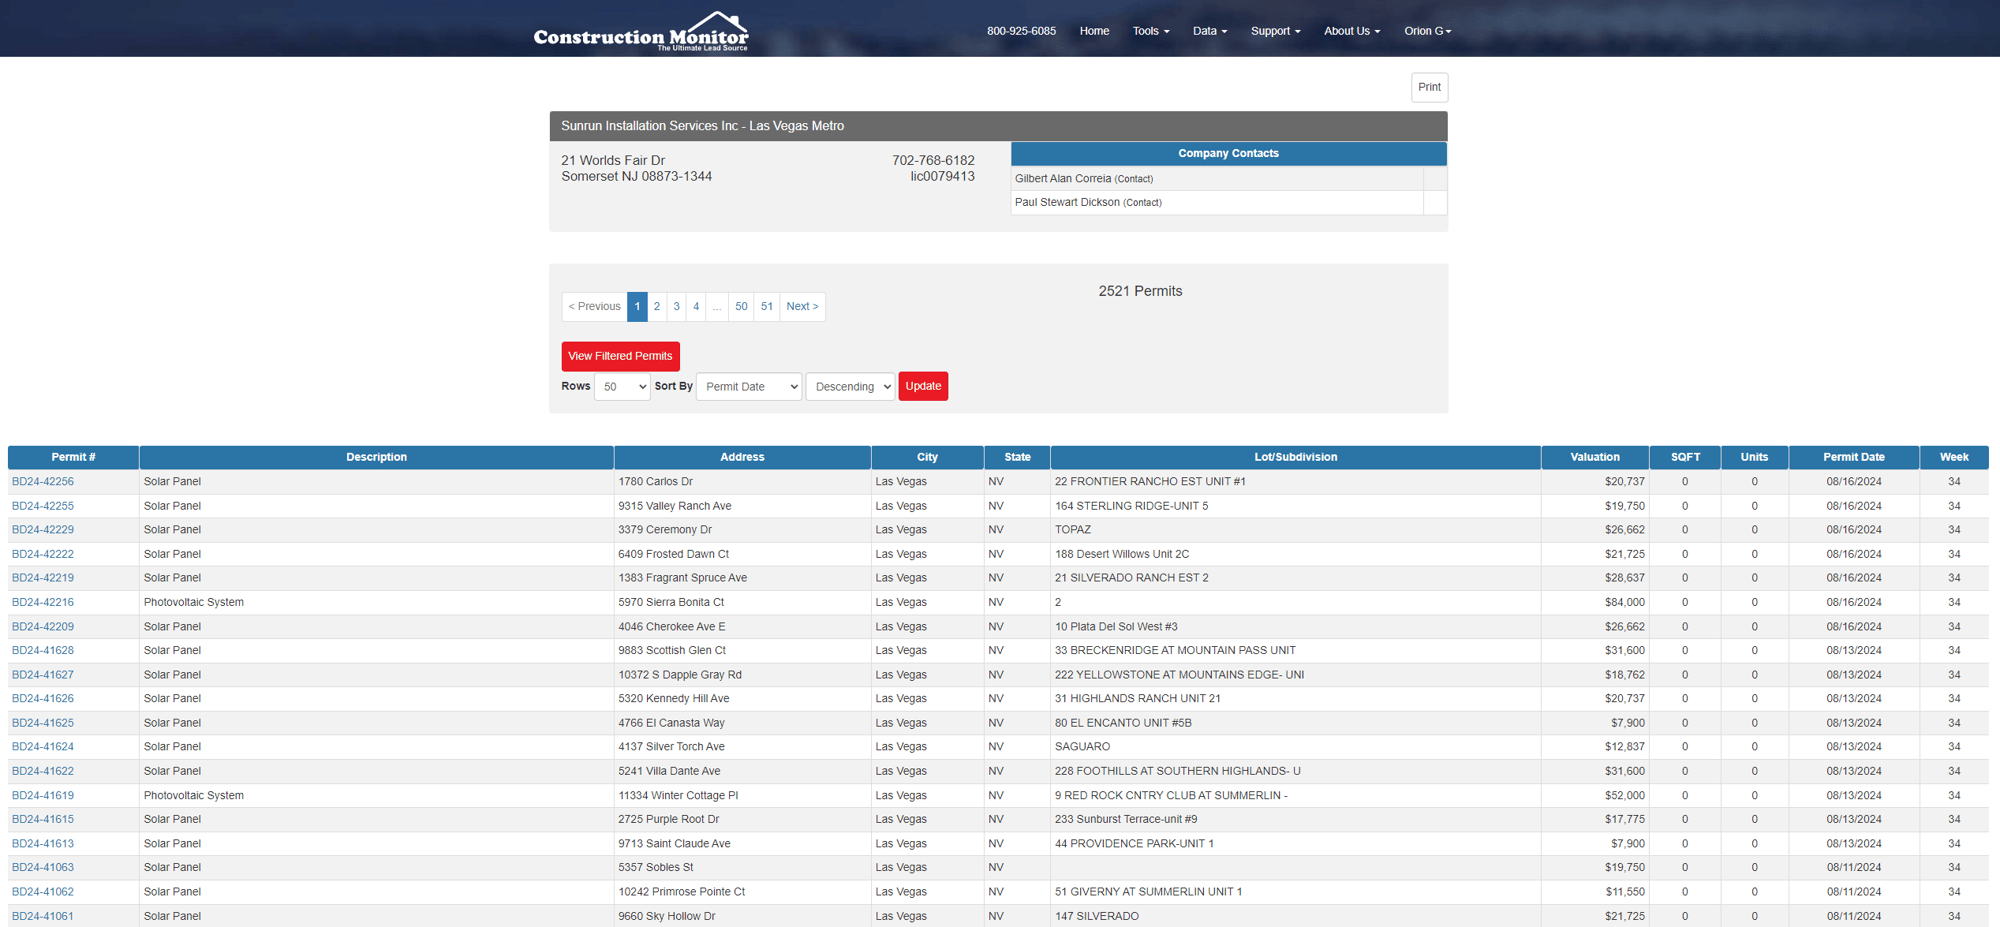Go to pagination page 2
Viewport: 2000px width, 927px height.
(657, 307)
